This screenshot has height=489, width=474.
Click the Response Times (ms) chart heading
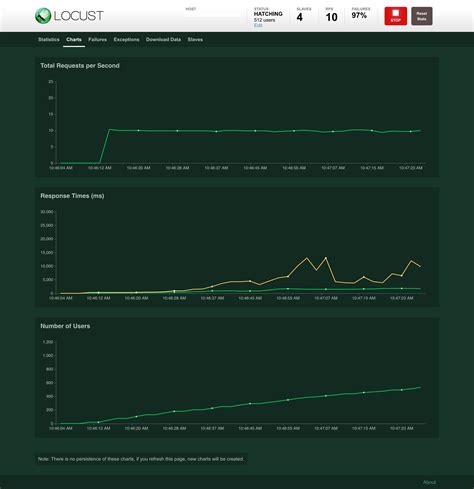point(72,196)
